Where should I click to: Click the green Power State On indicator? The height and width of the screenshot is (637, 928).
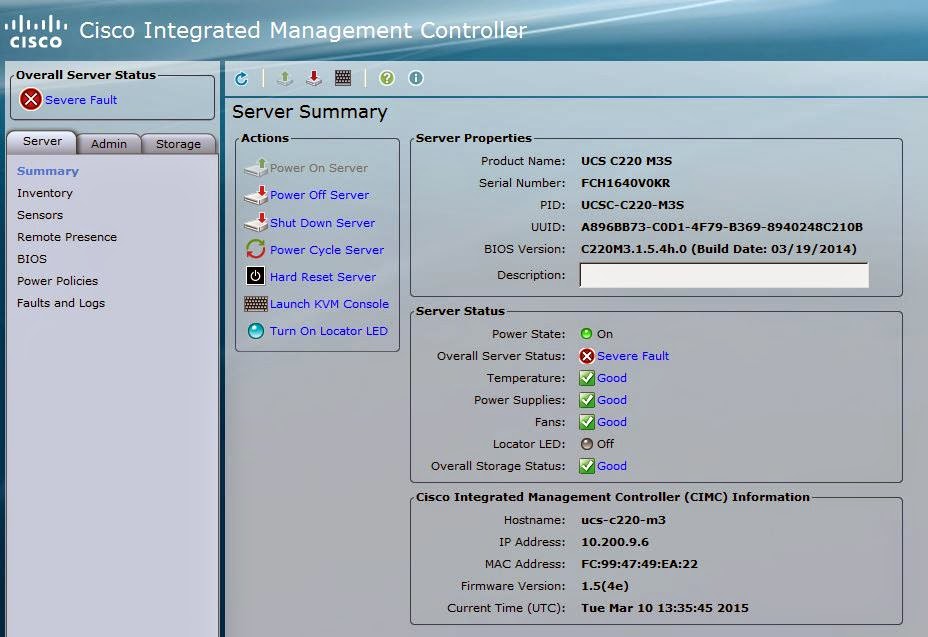pyautogui.click(x=586, y=334)
